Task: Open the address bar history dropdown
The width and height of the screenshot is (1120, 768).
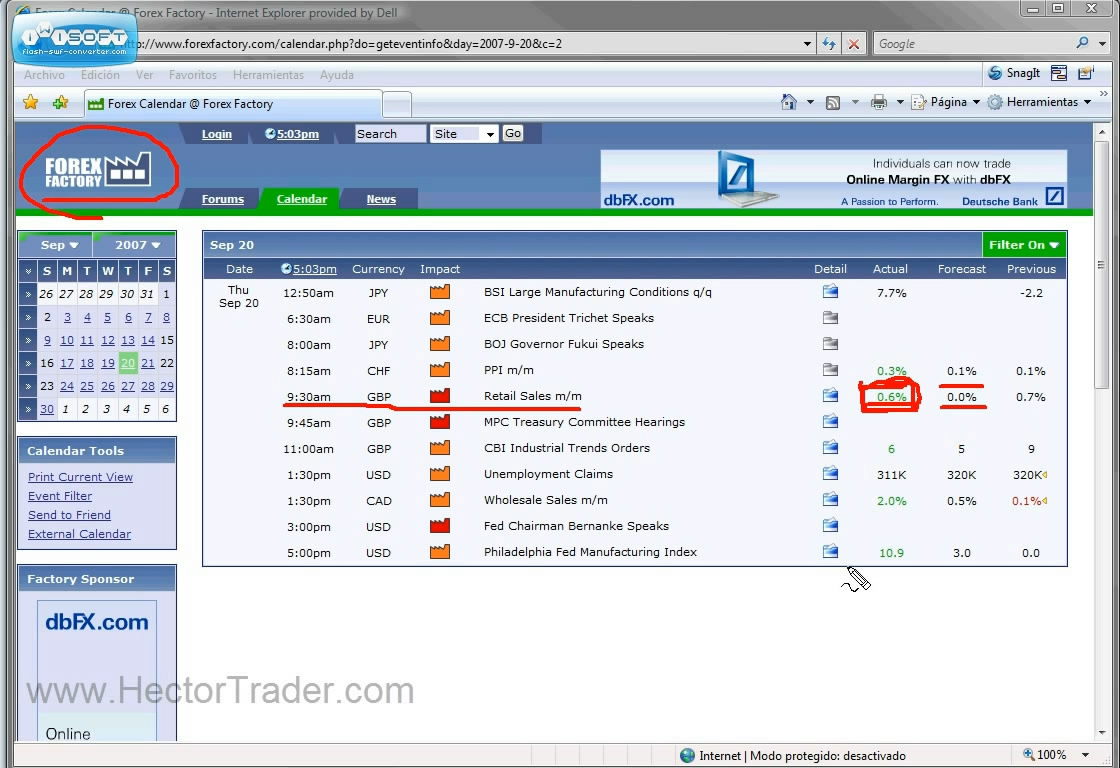Action: [807, 44]
